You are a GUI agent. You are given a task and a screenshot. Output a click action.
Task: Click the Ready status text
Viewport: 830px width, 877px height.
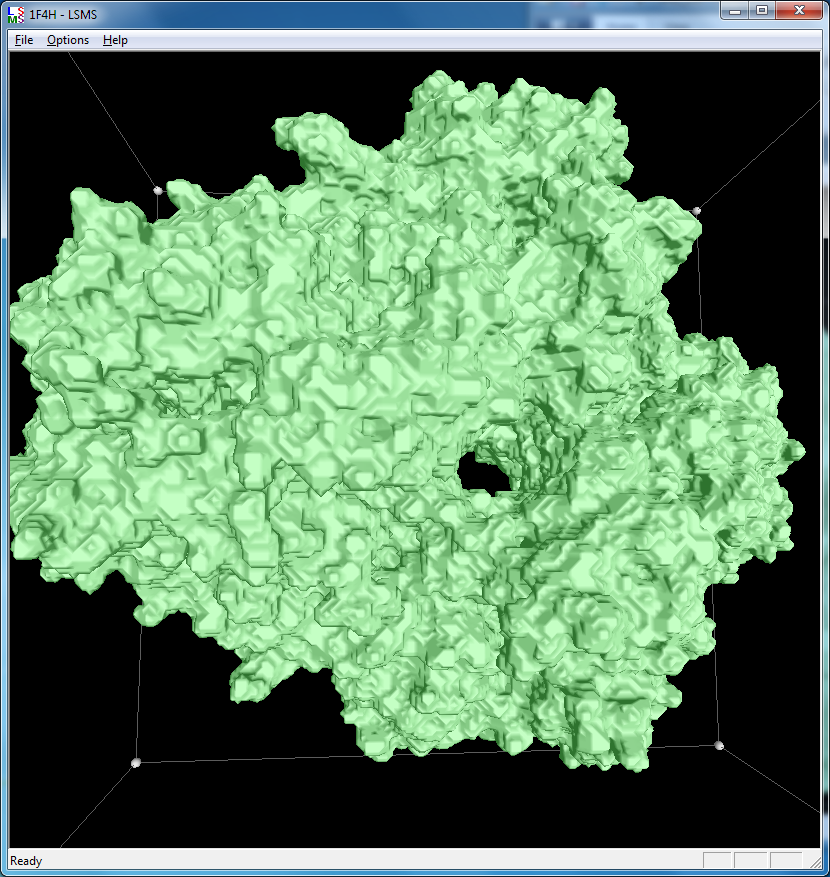point(27,861)
